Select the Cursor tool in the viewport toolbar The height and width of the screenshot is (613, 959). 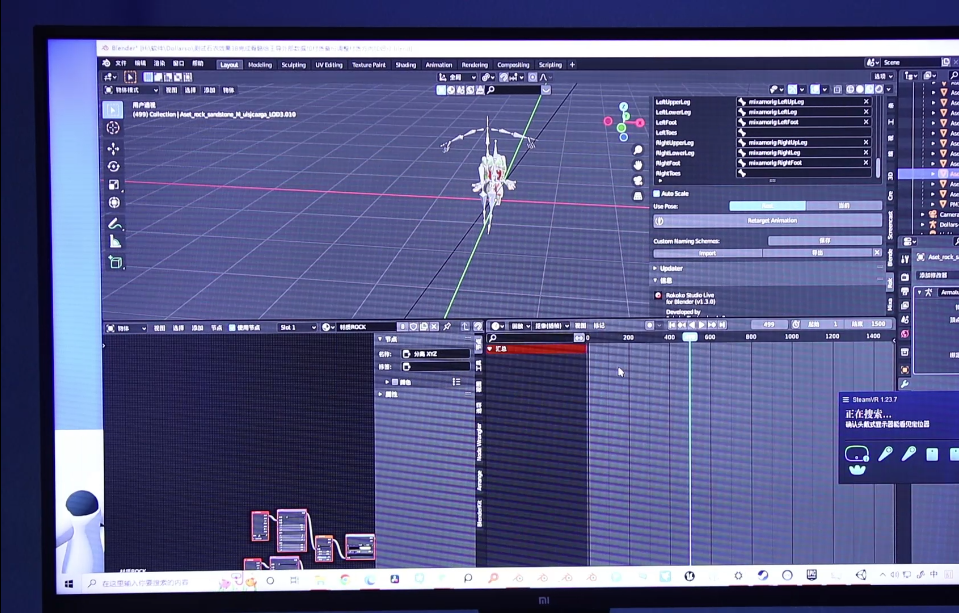pyautogui.click(x=113, y=128)
